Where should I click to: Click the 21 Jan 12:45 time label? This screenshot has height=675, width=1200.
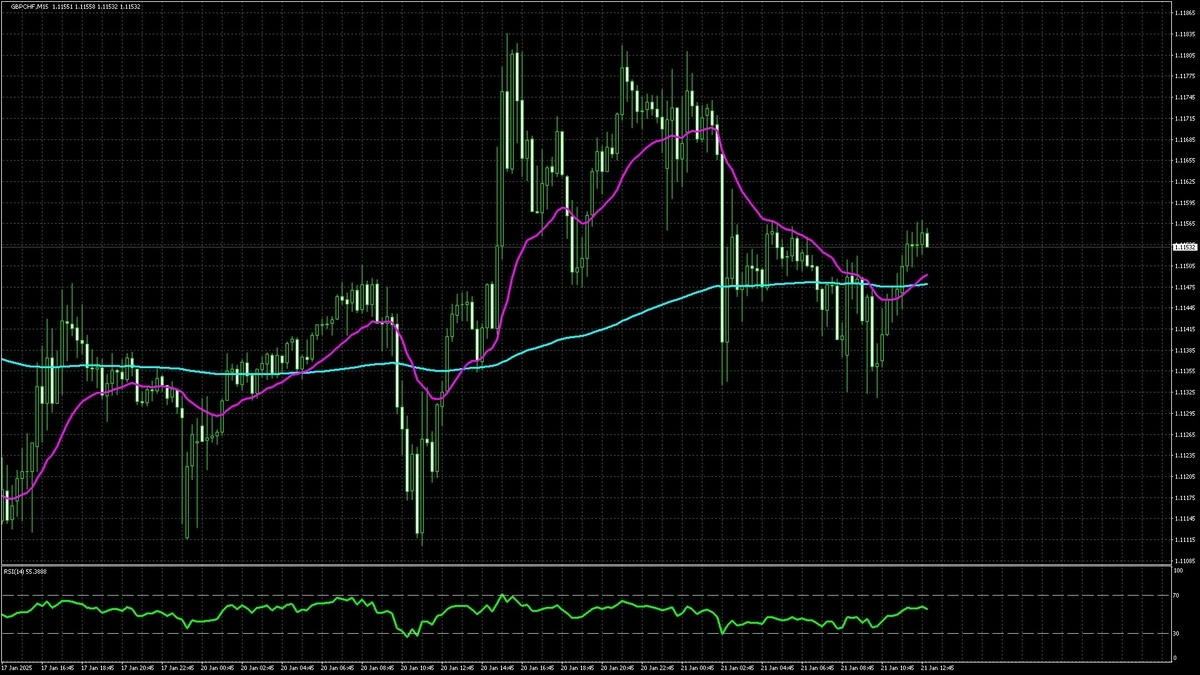point(937,666)
